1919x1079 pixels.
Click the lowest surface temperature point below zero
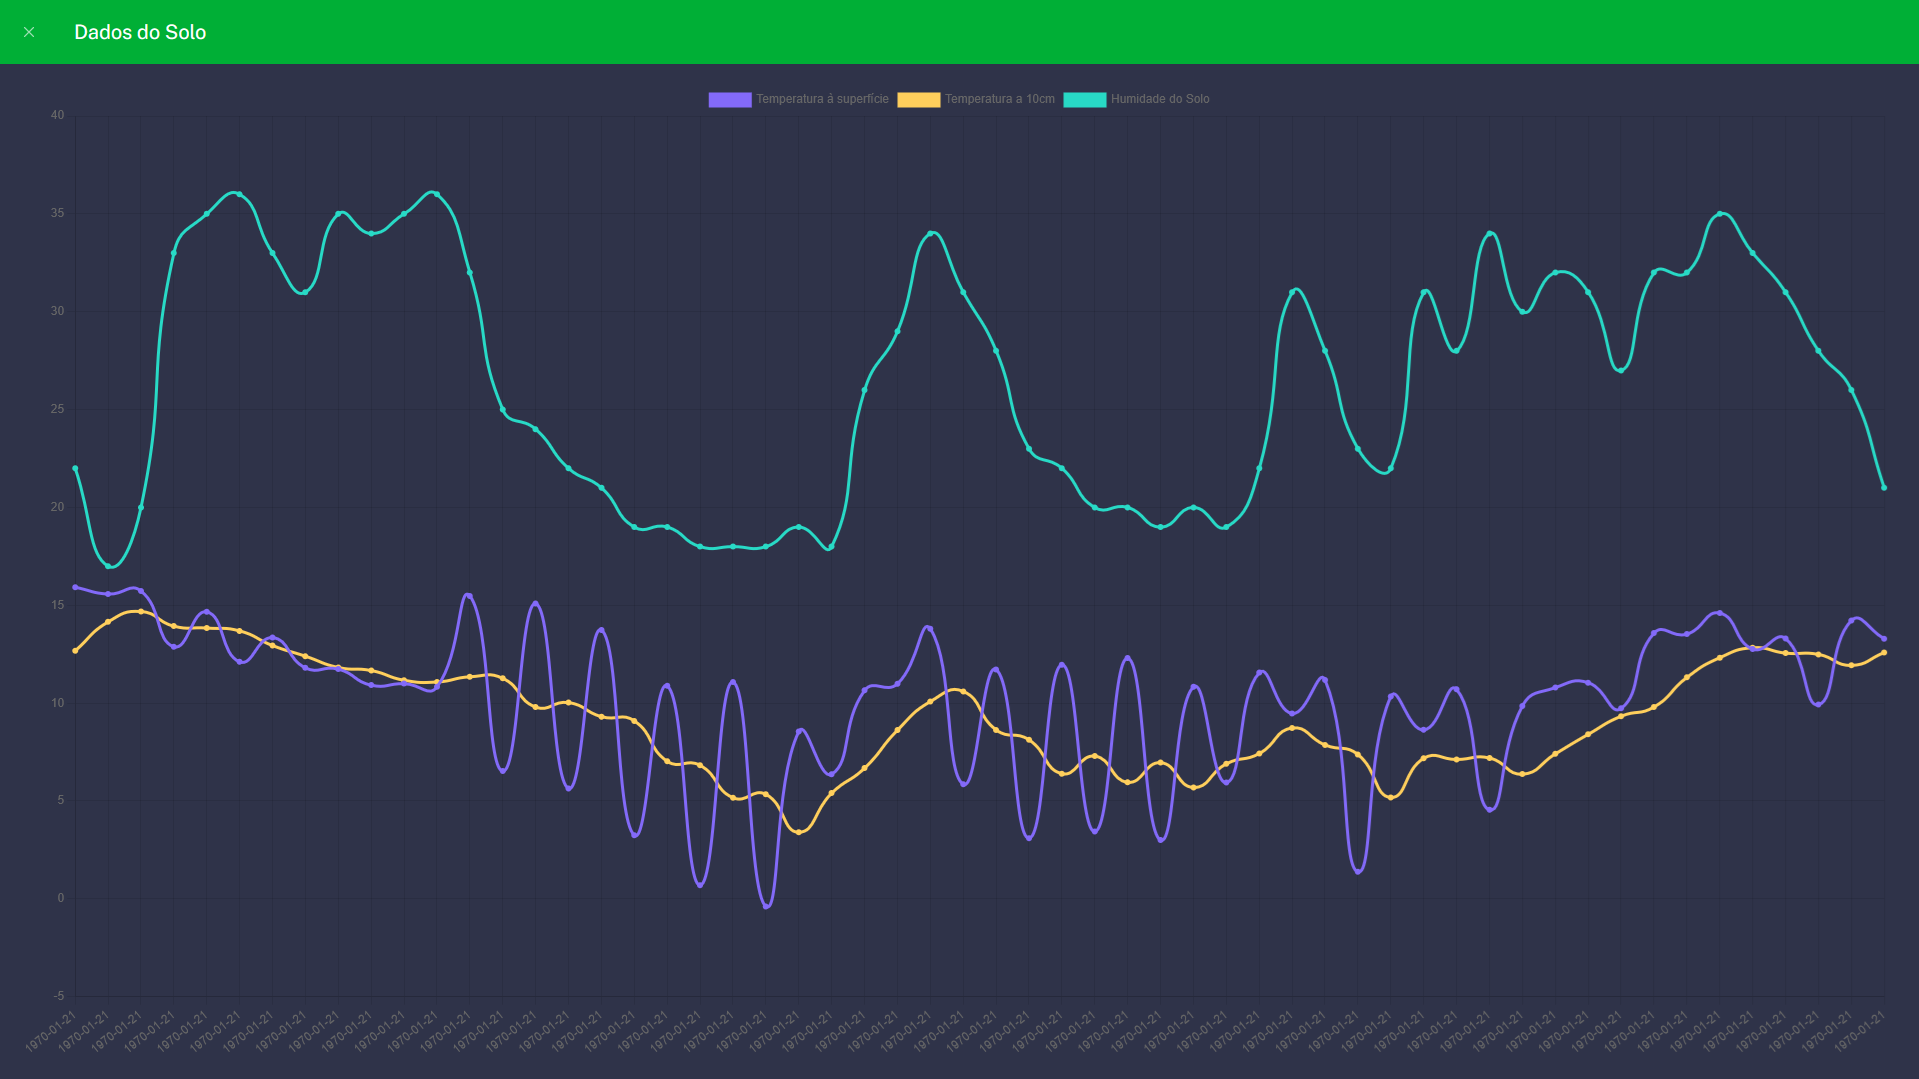point(766,906)
